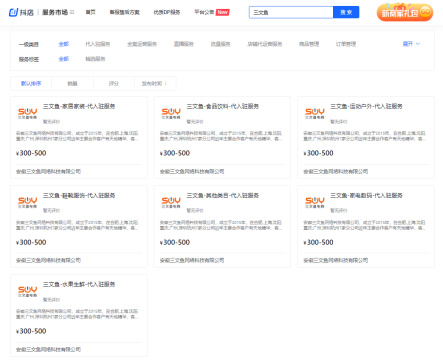Open 三文鱼-水果生鲜-代入驻服务 title
This screenshot has height=362, width=443.
tap(79, 284)
